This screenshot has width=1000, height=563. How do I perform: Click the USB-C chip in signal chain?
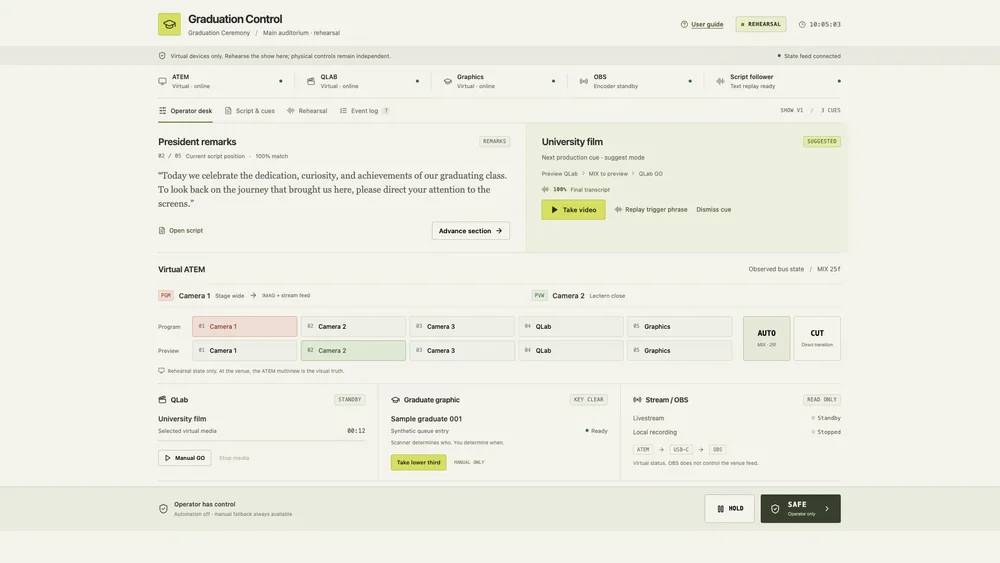[x=681, y=450]
